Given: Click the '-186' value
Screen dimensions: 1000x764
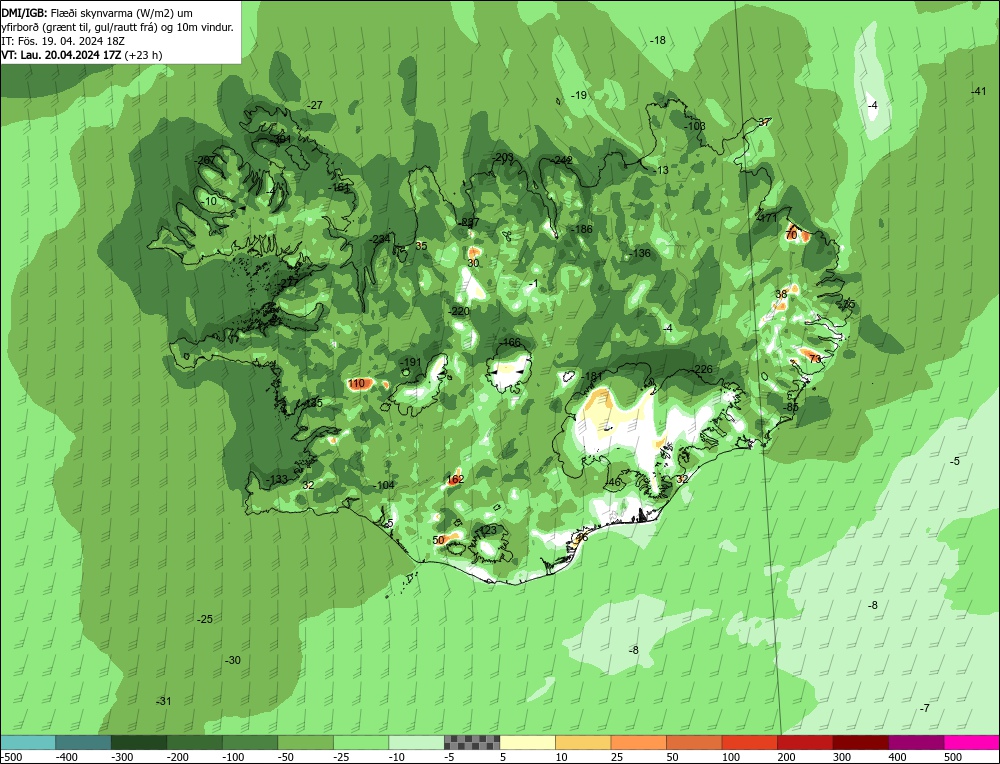Looking at the screenshot, I should 582,229.
